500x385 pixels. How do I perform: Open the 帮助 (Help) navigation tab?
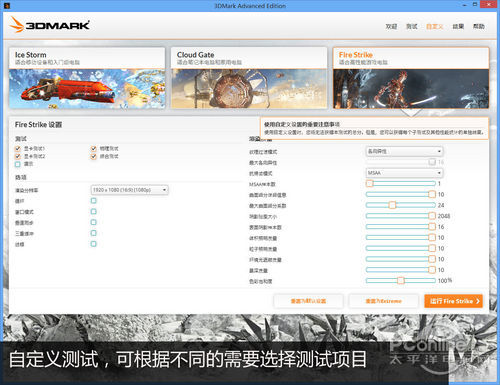coord(479,26)
